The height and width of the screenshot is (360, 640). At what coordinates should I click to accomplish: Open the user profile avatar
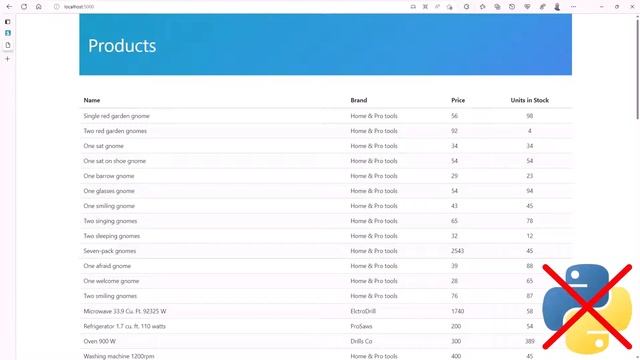557,7
